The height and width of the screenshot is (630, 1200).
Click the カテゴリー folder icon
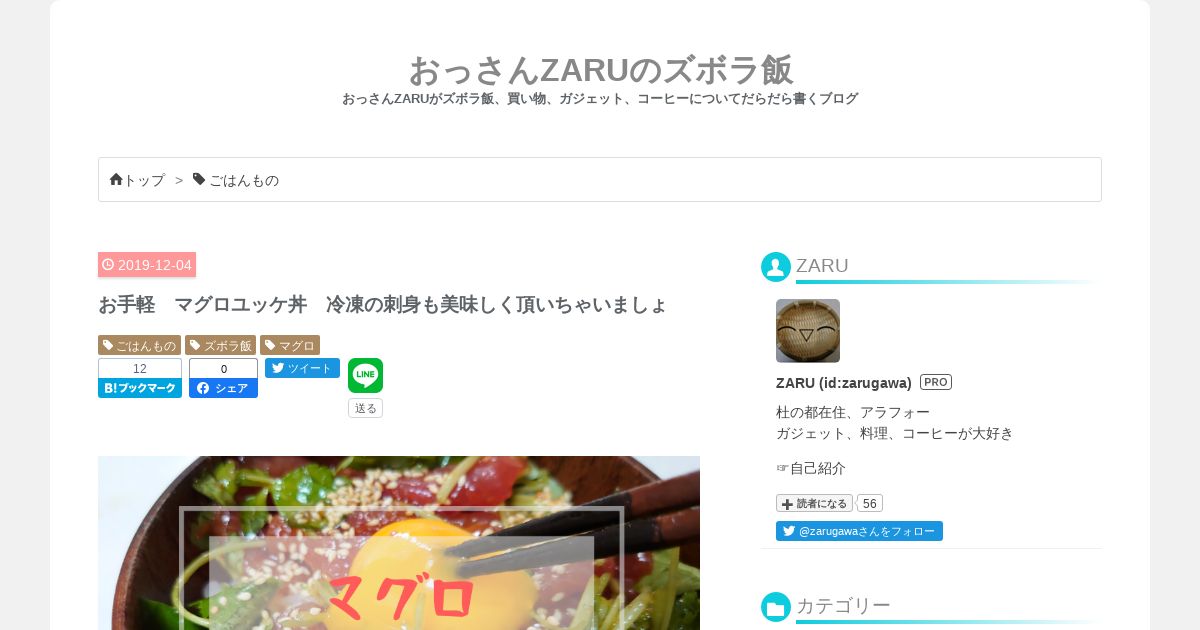tap(776, 607)
